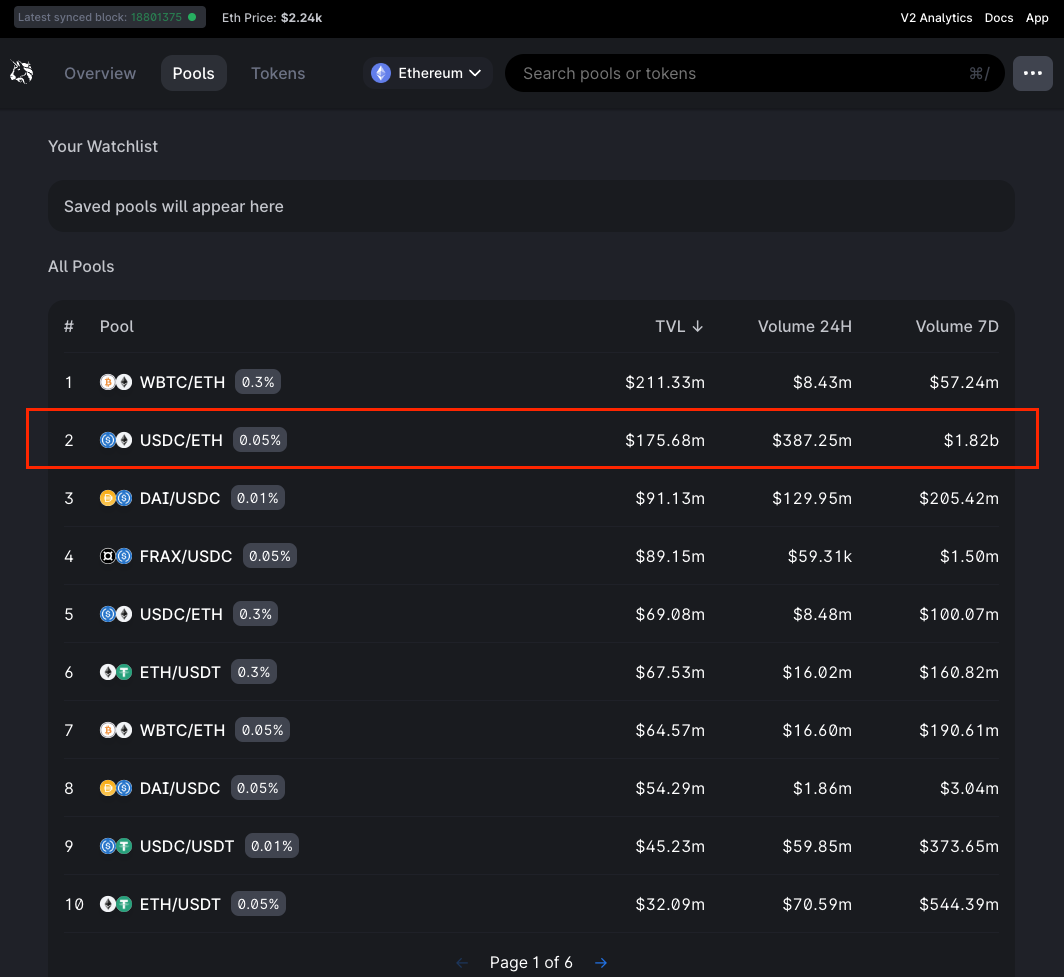Click token icons of DAI/USDC 0.01% pool
Viewport: 1064px width, 977px height.
pos(116,498)
